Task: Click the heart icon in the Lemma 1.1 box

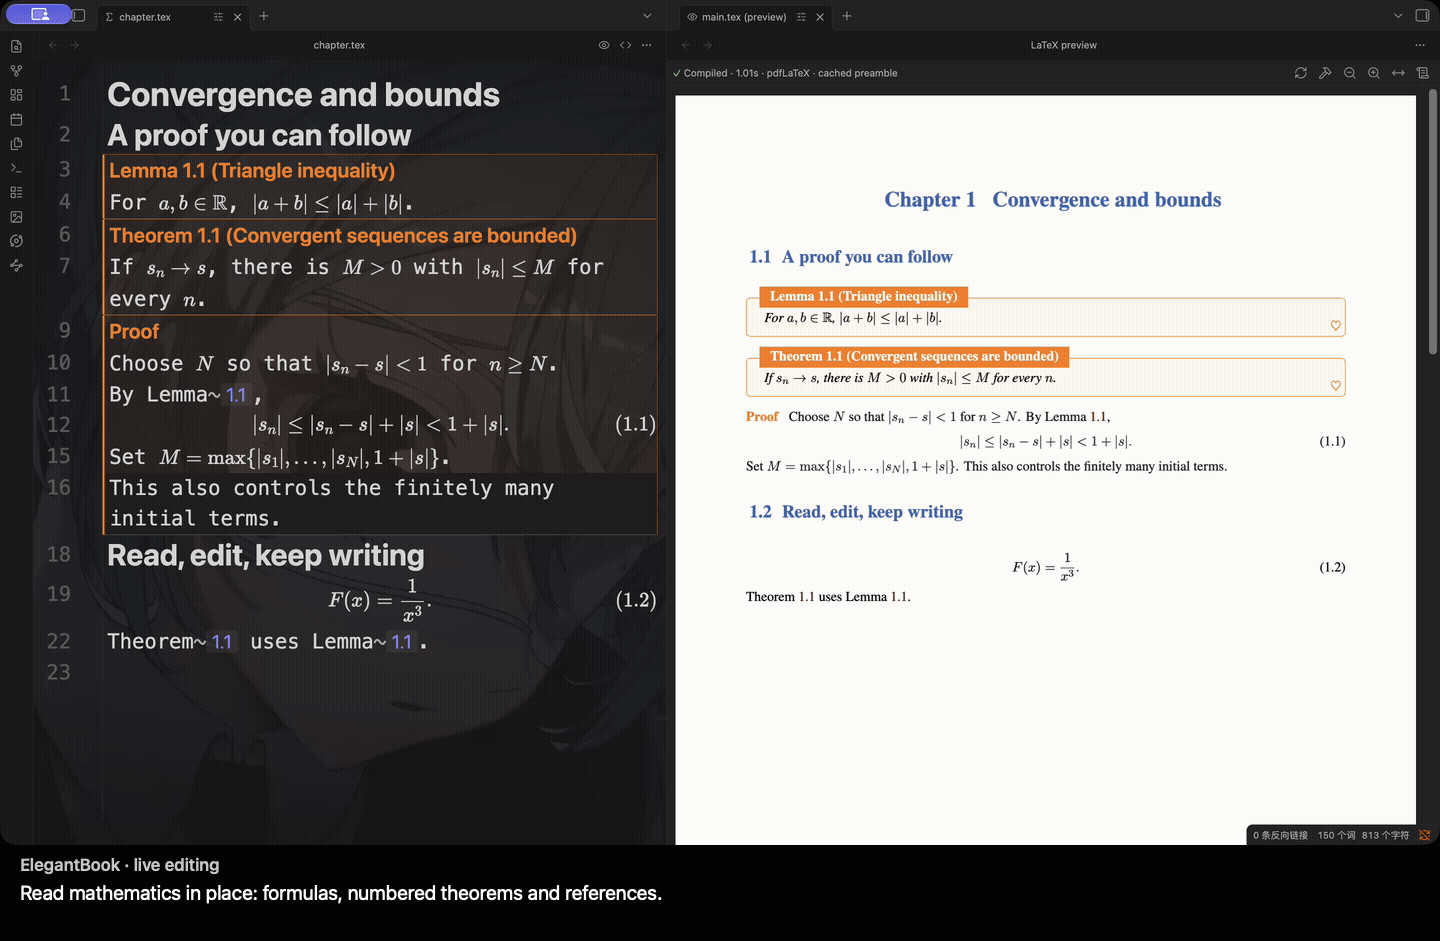Action: (x=1335, y=325)
